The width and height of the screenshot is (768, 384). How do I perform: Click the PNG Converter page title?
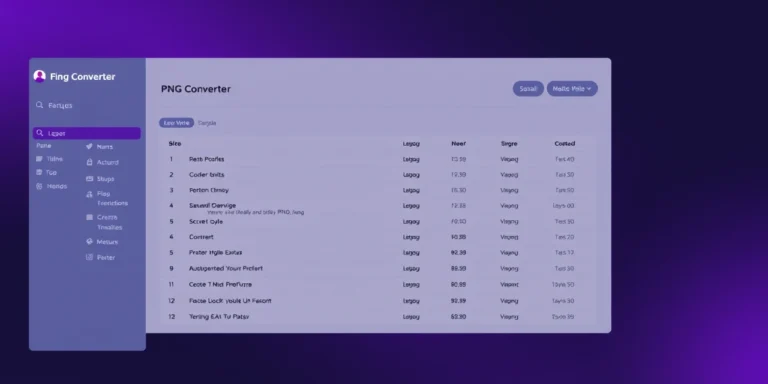(196, 89)
